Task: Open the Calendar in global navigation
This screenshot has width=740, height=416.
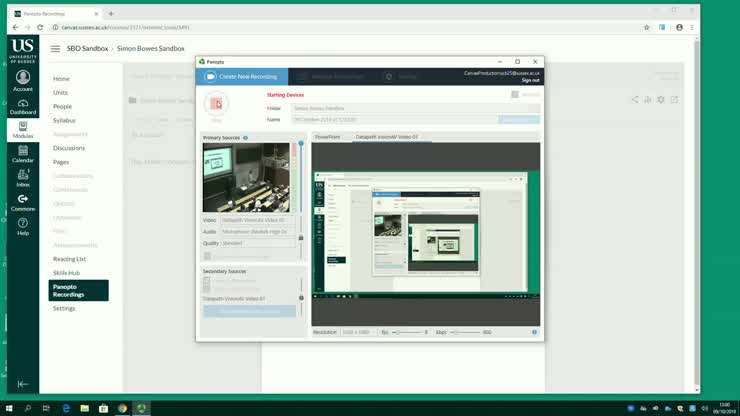Action: point(23,154)
